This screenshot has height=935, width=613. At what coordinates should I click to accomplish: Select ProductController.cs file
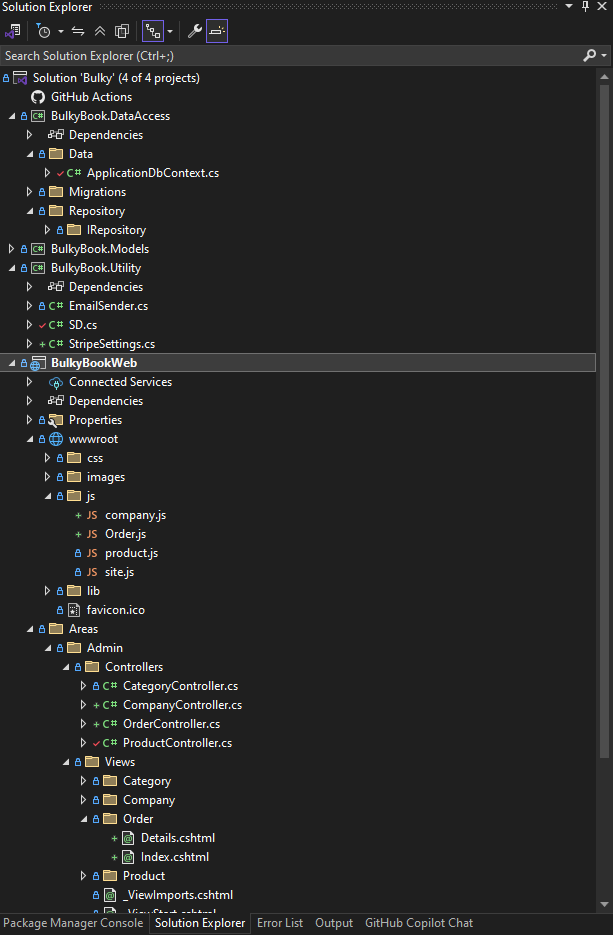tap(178, 743)
